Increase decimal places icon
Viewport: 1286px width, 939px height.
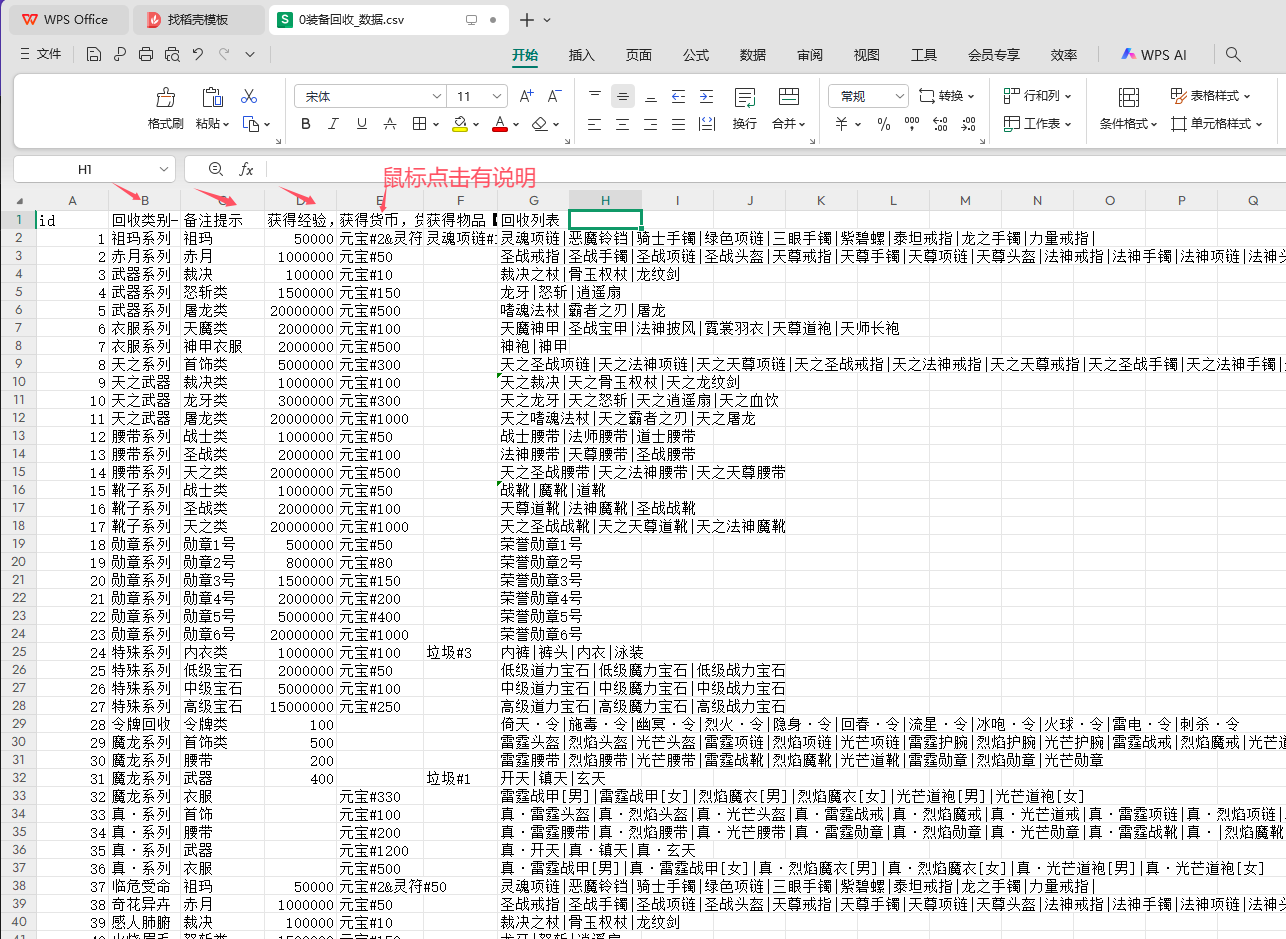(x=940, y=124)
